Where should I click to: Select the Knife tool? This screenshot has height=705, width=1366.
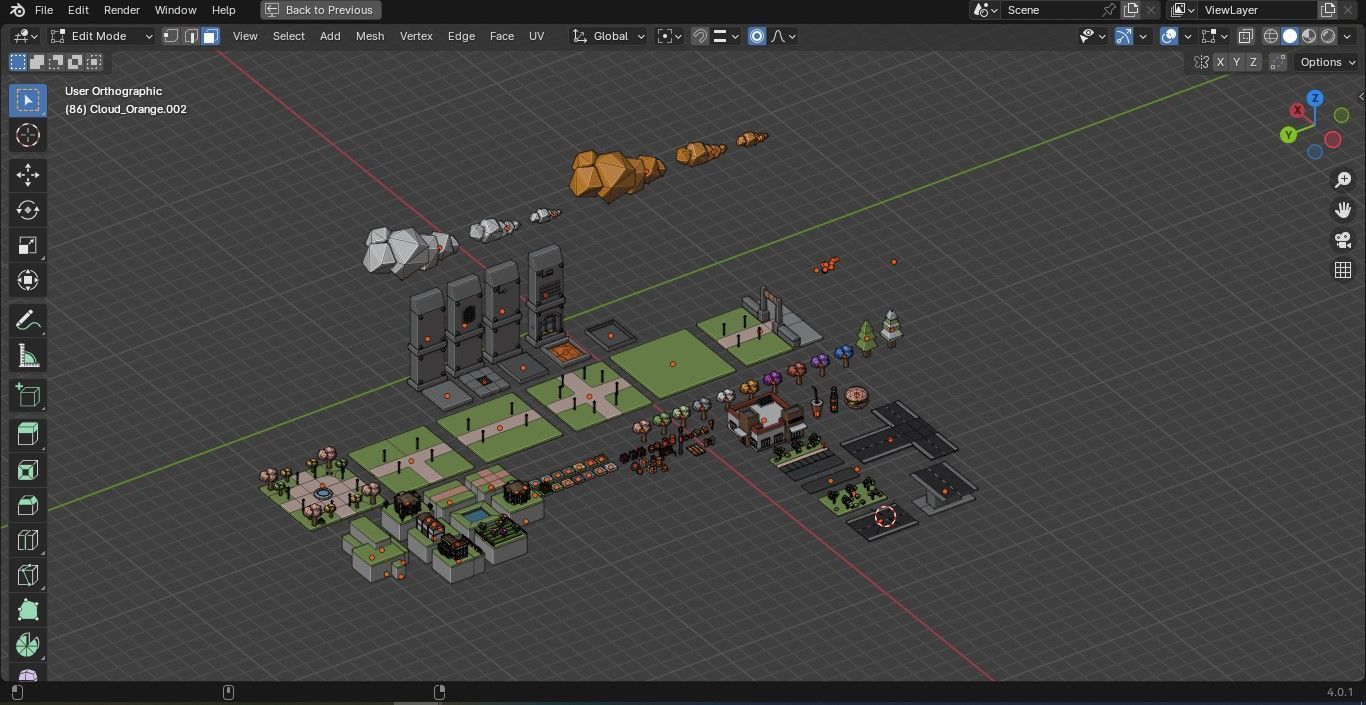28,576
